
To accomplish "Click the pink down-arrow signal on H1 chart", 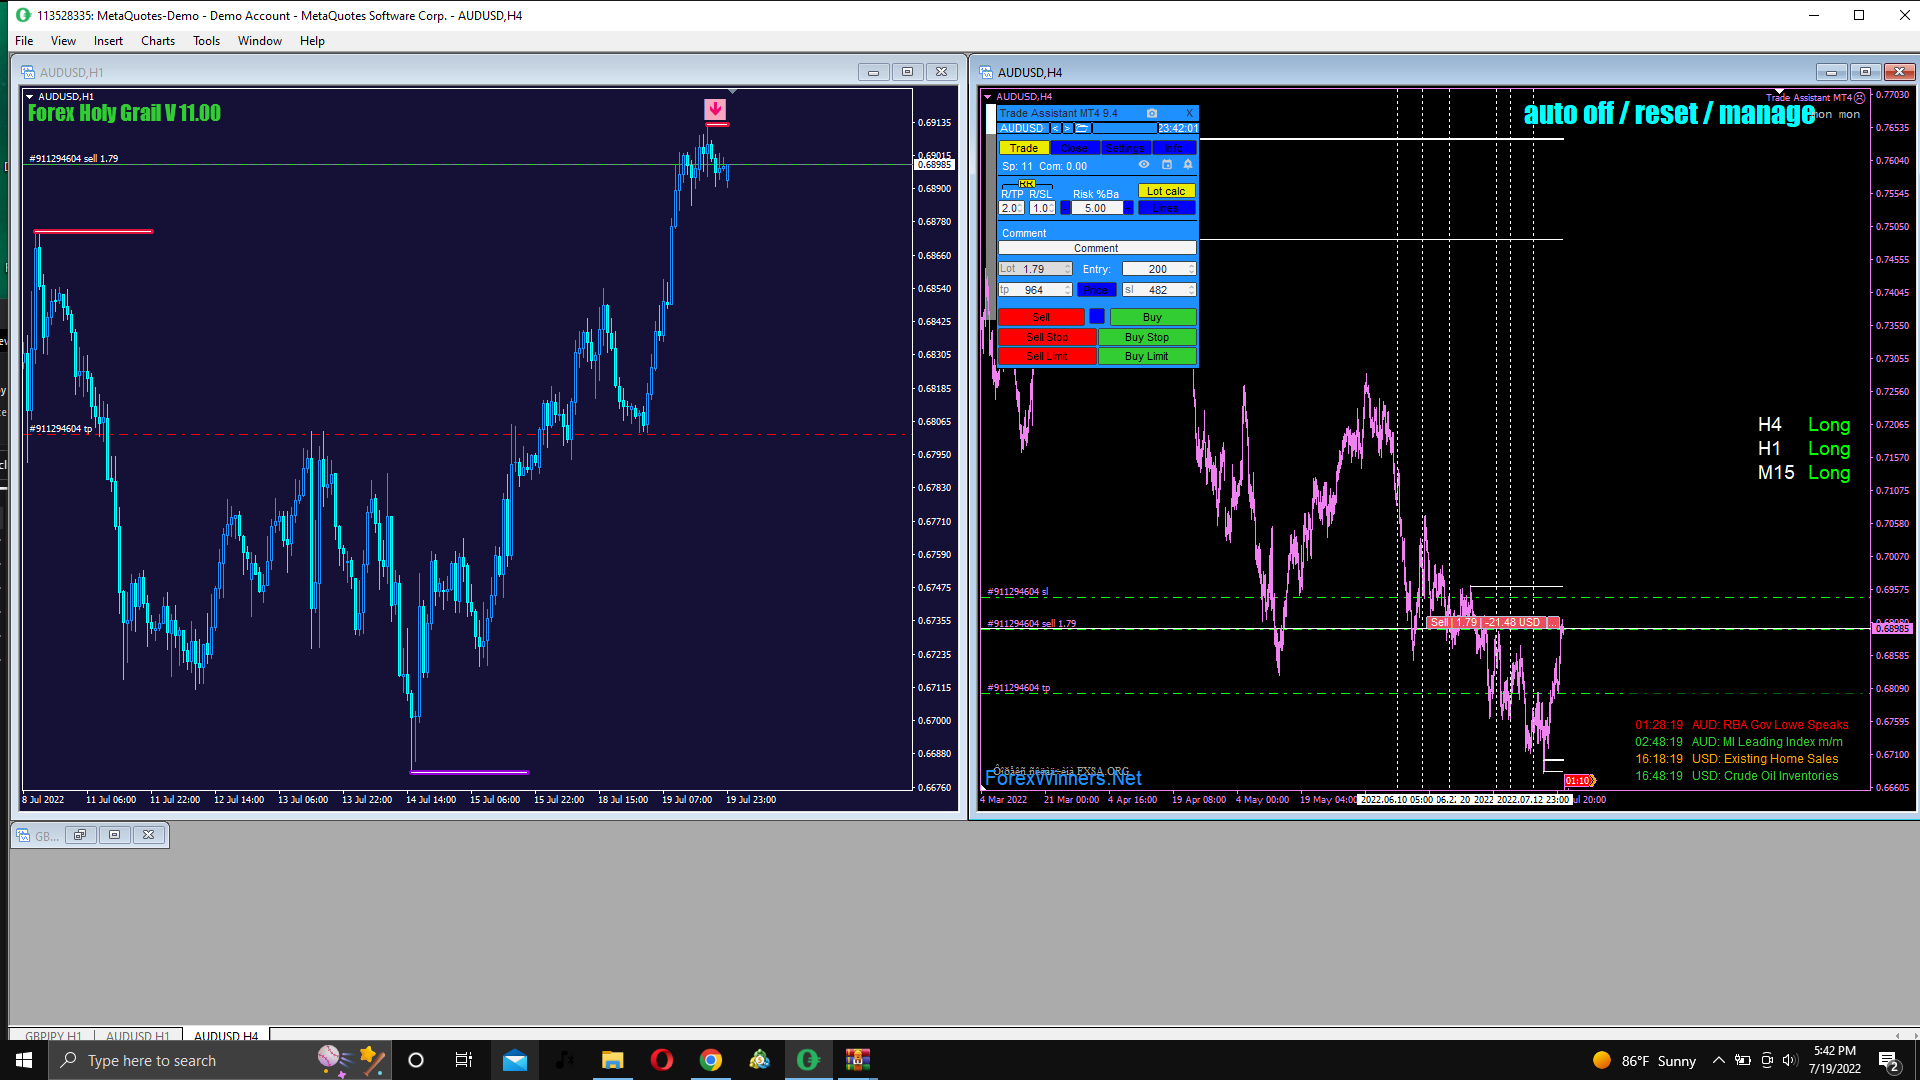I will coord(715,109).
